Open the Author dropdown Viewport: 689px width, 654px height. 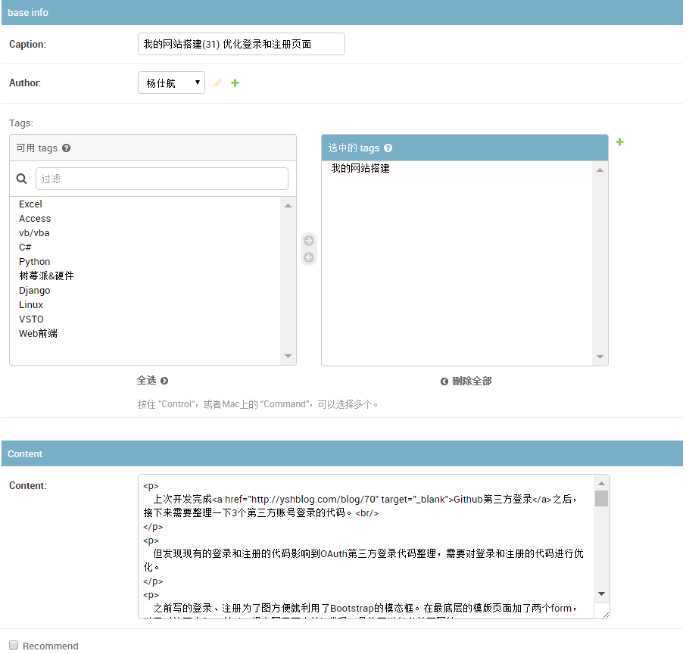click(x=171, y=83)
